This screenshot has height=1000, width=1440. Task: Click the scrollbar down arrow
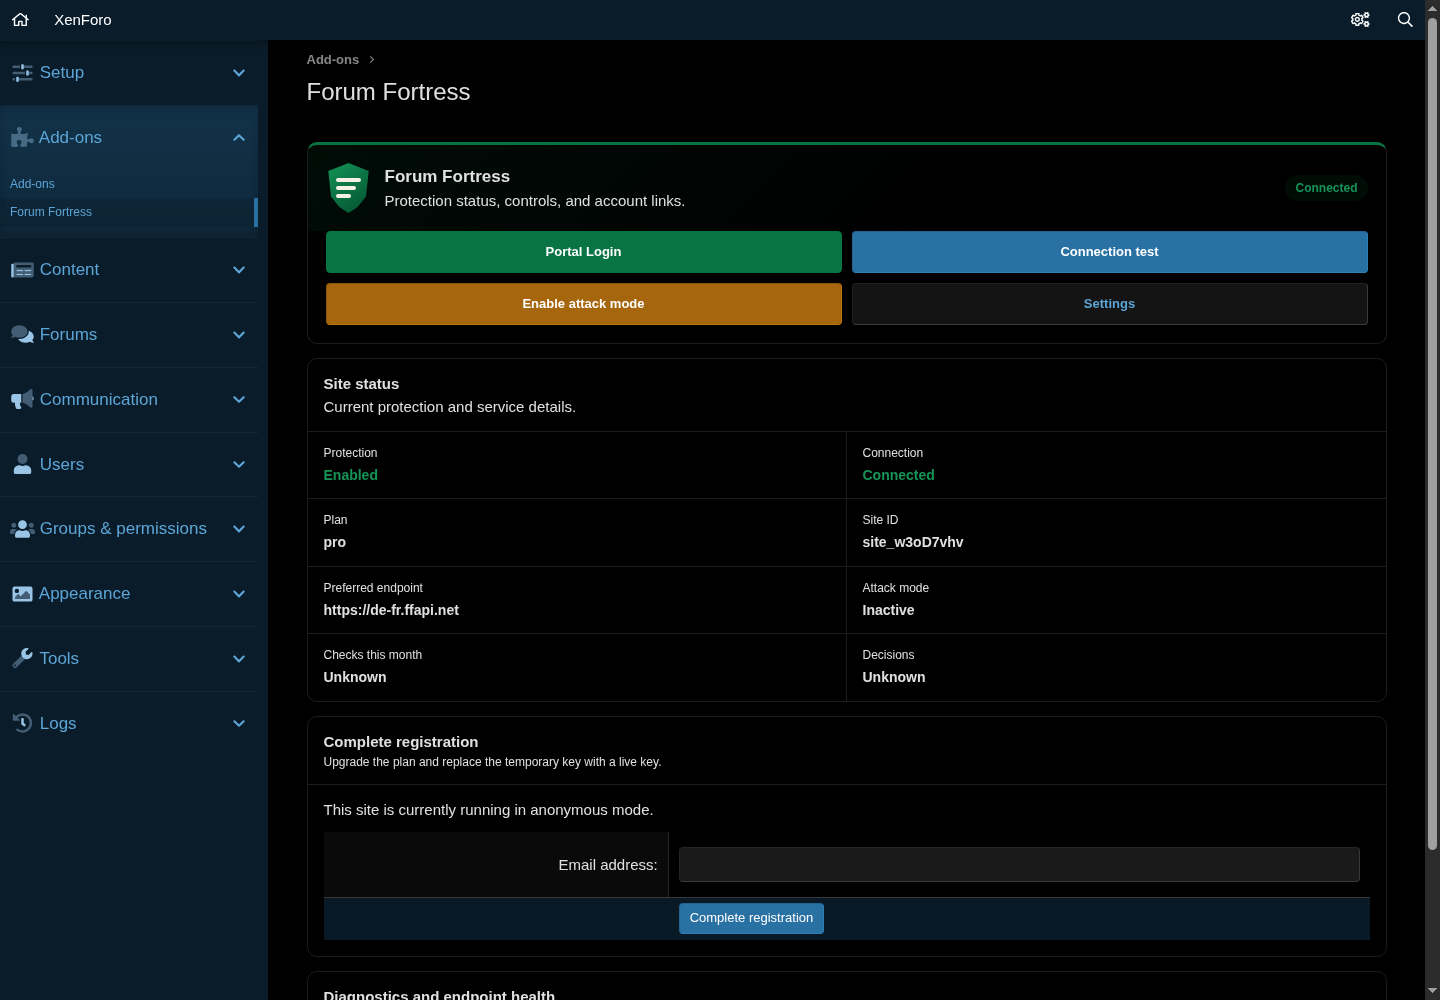click(1432, 992)
